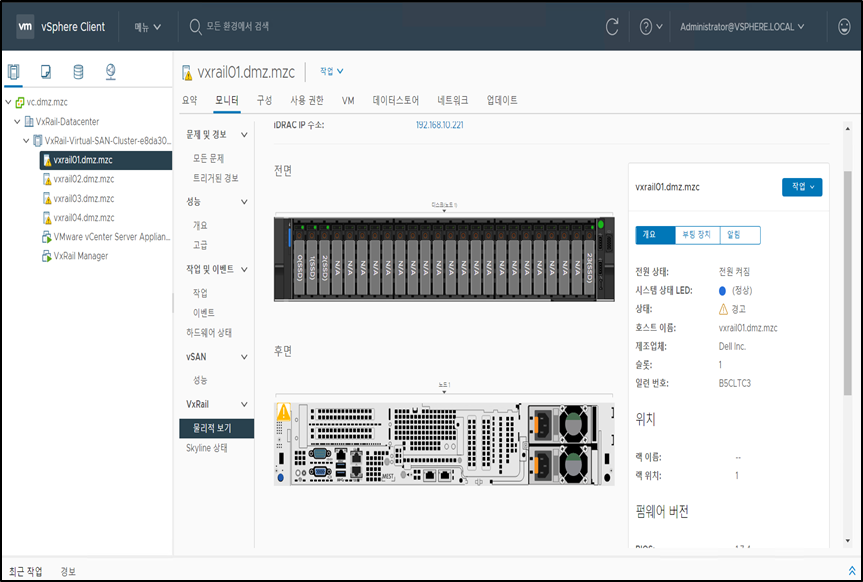Open the Networking inventory icon
The image size is (863, 582).
(x=111, y=72)
